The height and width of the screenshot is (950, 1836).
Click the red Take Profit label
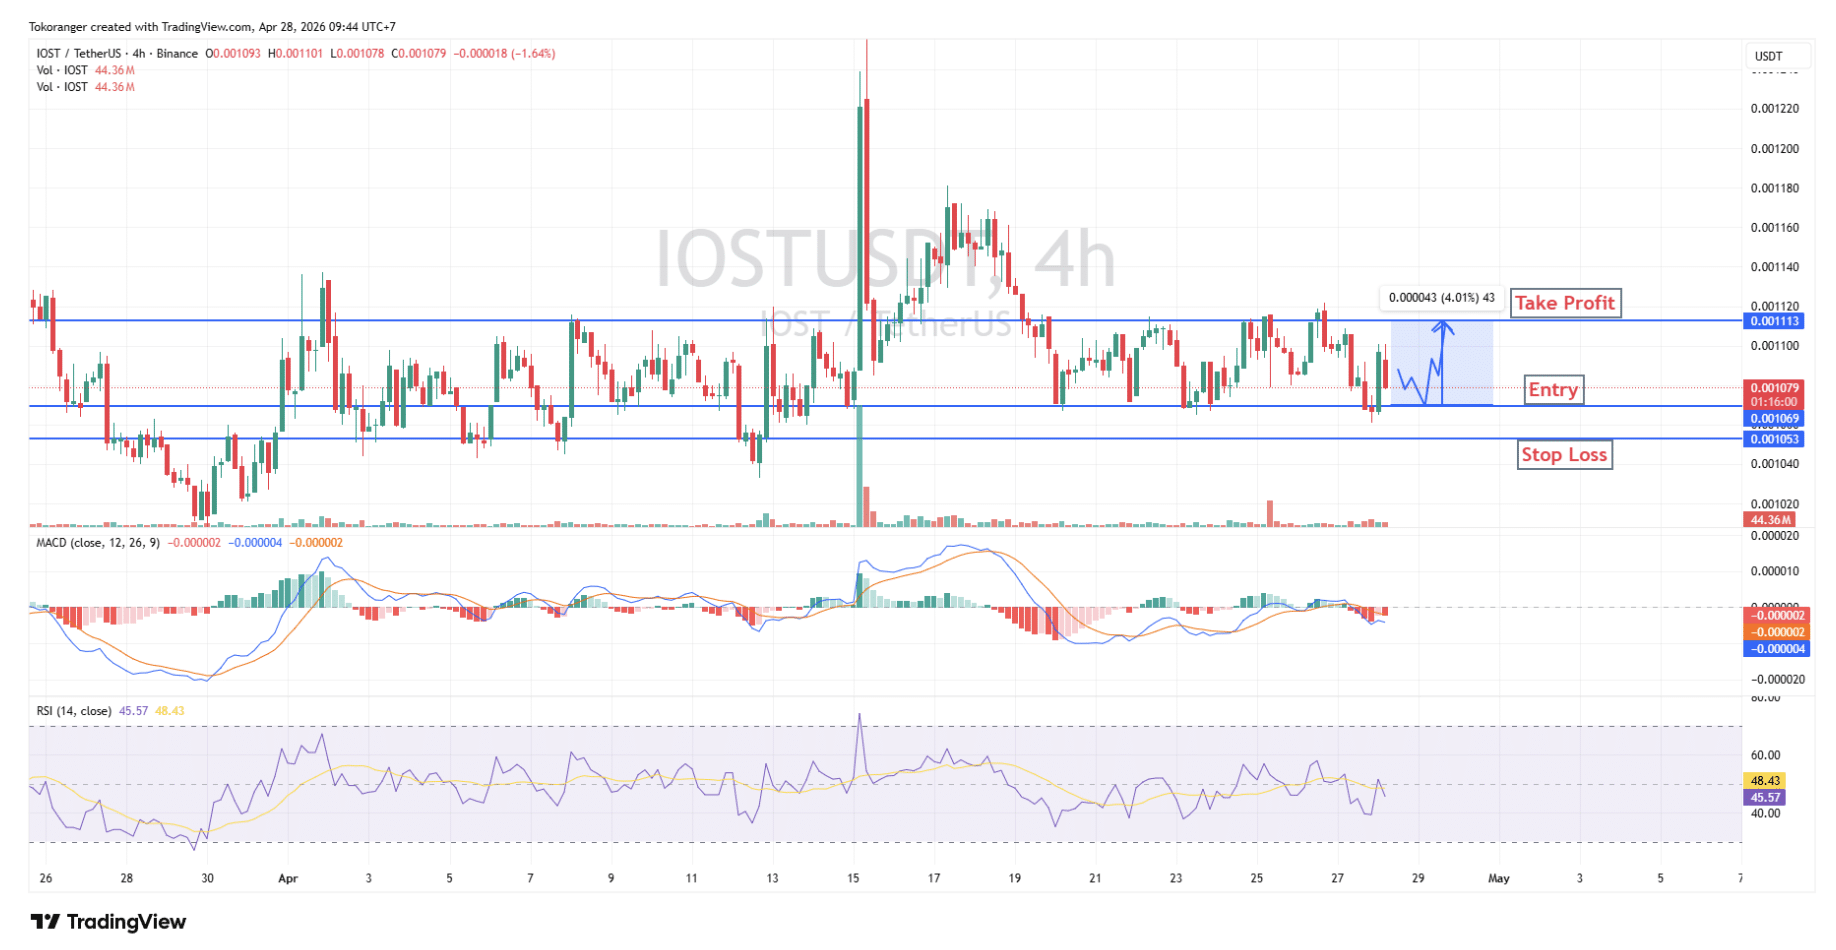[1564, 303]
